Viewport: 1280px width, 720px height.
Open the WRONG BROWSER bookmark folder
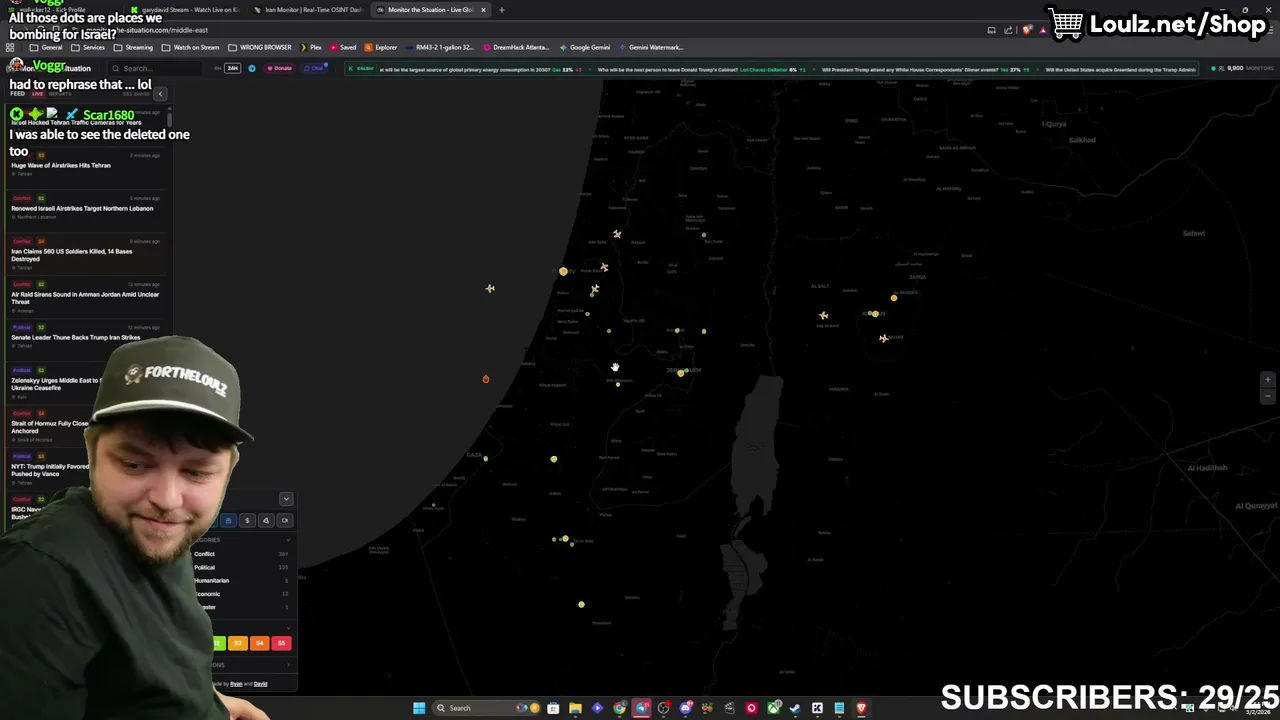259,47
